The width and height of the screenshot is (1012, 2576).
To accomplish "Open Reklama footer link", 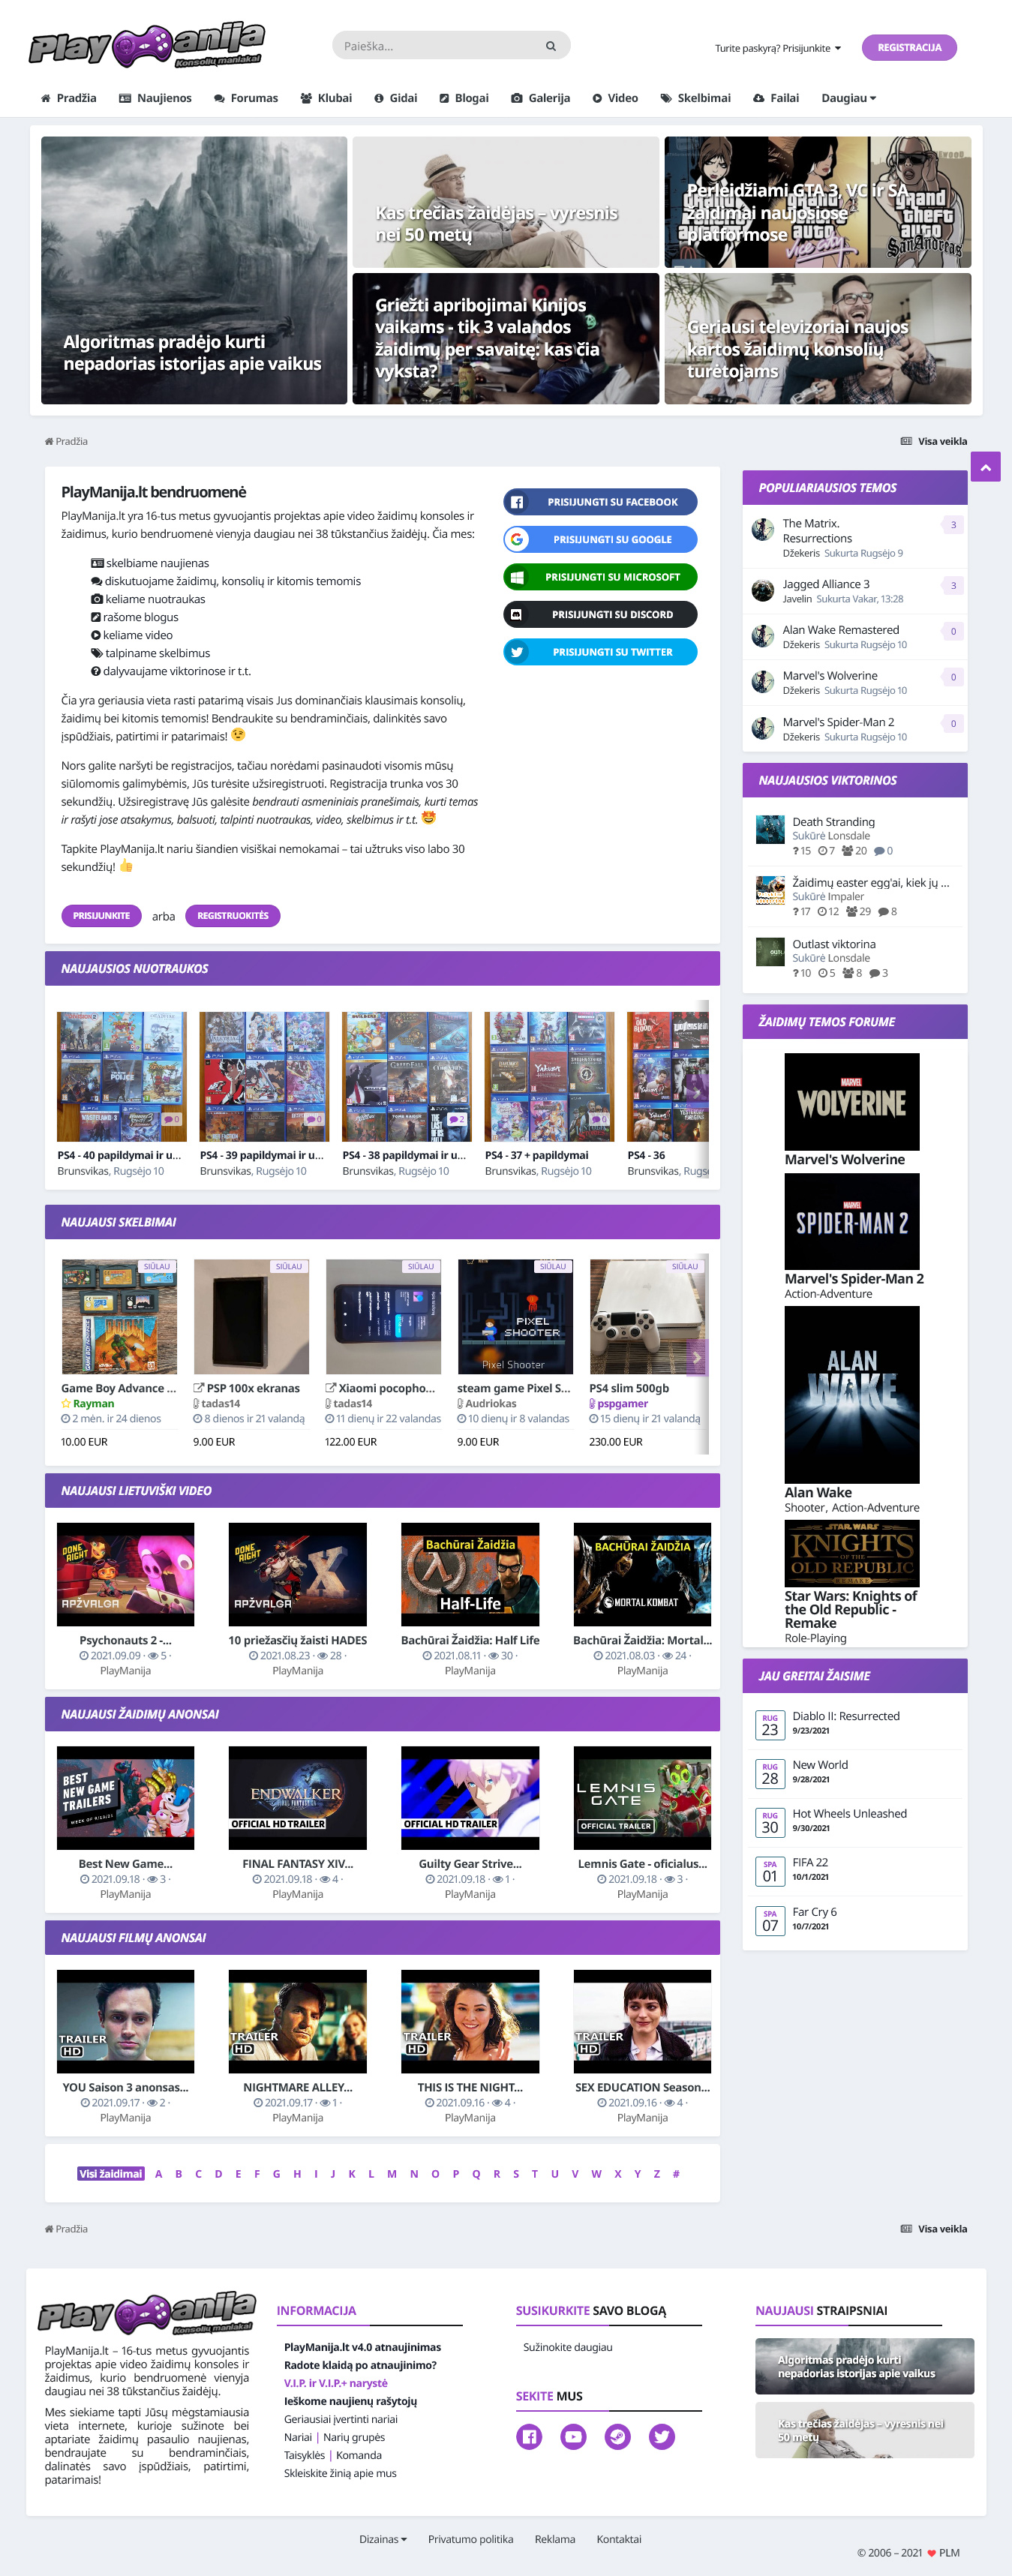I will coord(555,2539).
